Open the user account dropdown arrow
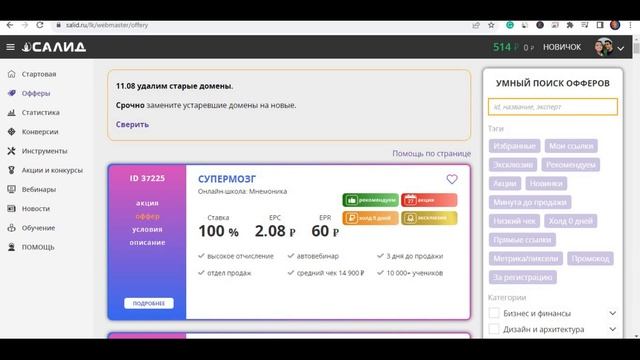640x360 pixels. (621, 49)
